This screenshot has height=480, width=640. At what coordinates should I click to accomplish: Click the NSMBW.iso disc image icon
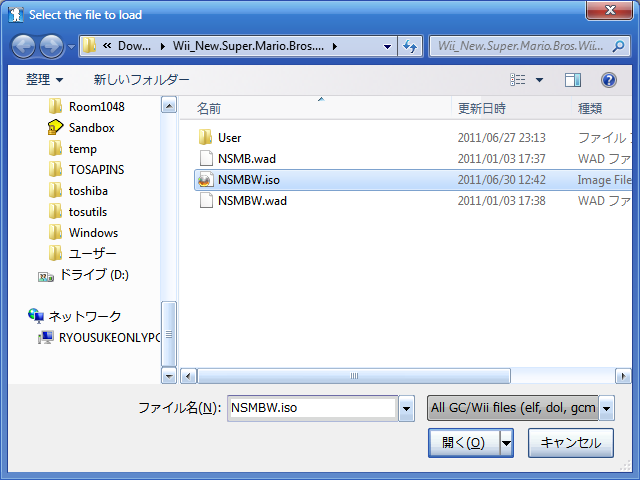[205, 180]
